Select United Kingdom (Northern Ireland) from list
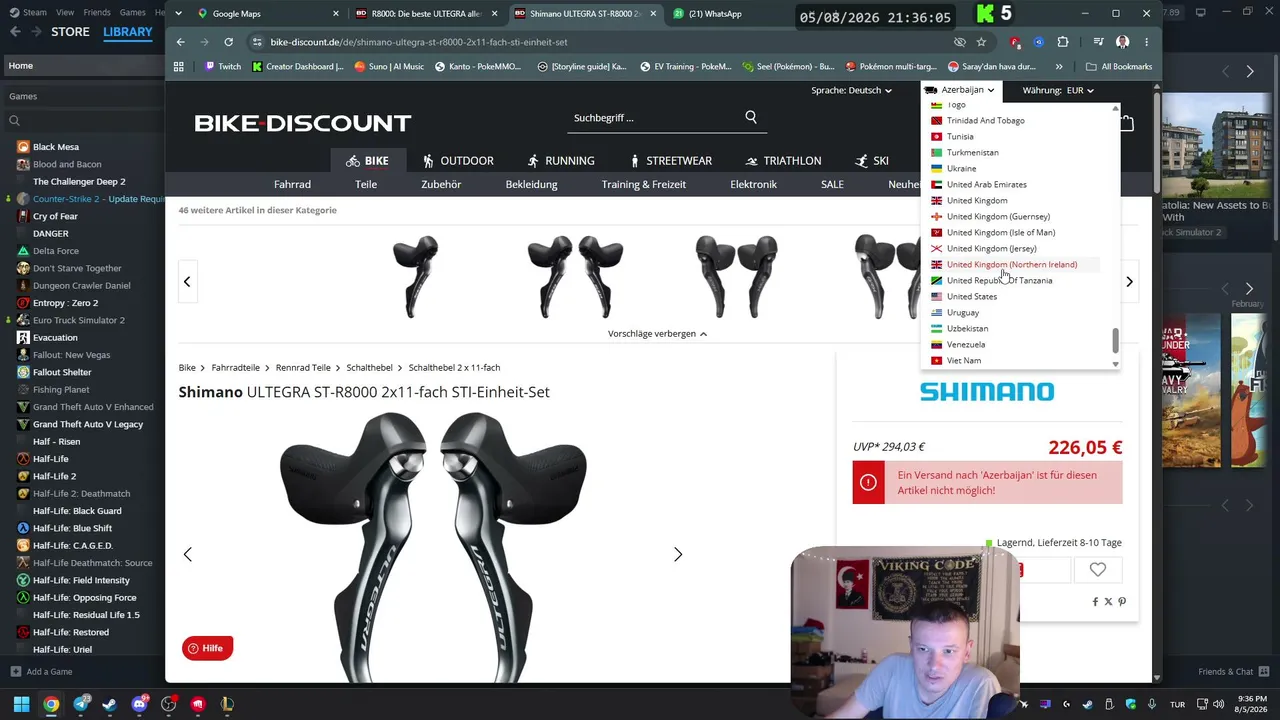1280x720 pixels. tap(1012, 265)
